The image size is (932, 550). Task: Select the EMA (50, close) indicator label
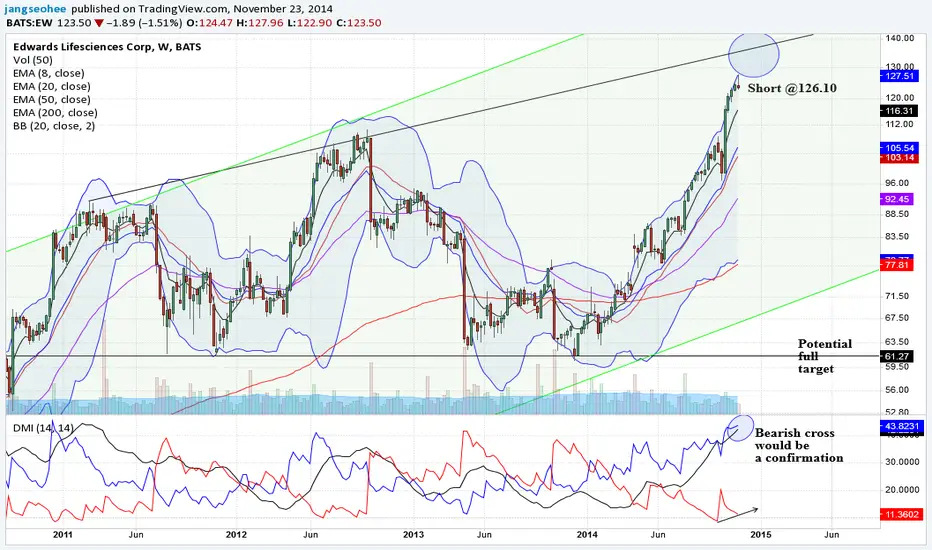[52, 99]
